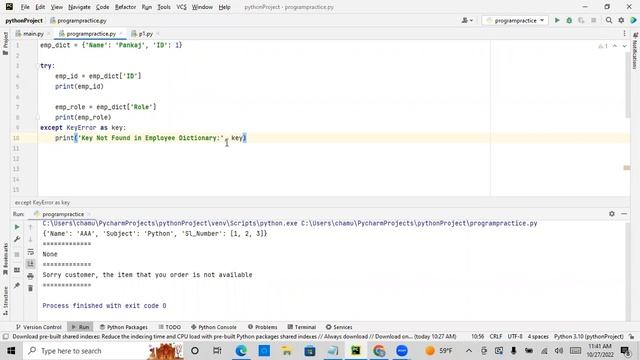Open IDE settings gear in top toolbar
Image resolution: width=640 pixels, height=360 pixels.
pyautogui.click(x=621, y=20)
